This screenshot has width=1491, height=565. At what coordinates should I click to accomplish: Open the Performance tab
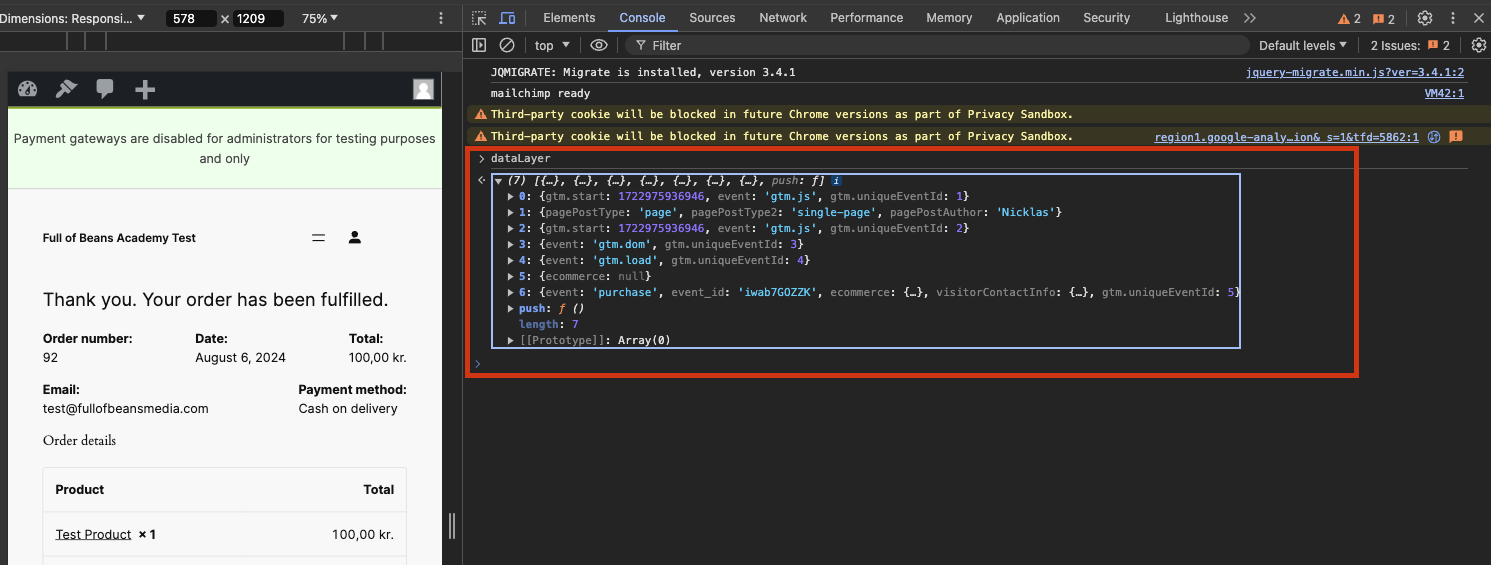click(x=866, y=18)
